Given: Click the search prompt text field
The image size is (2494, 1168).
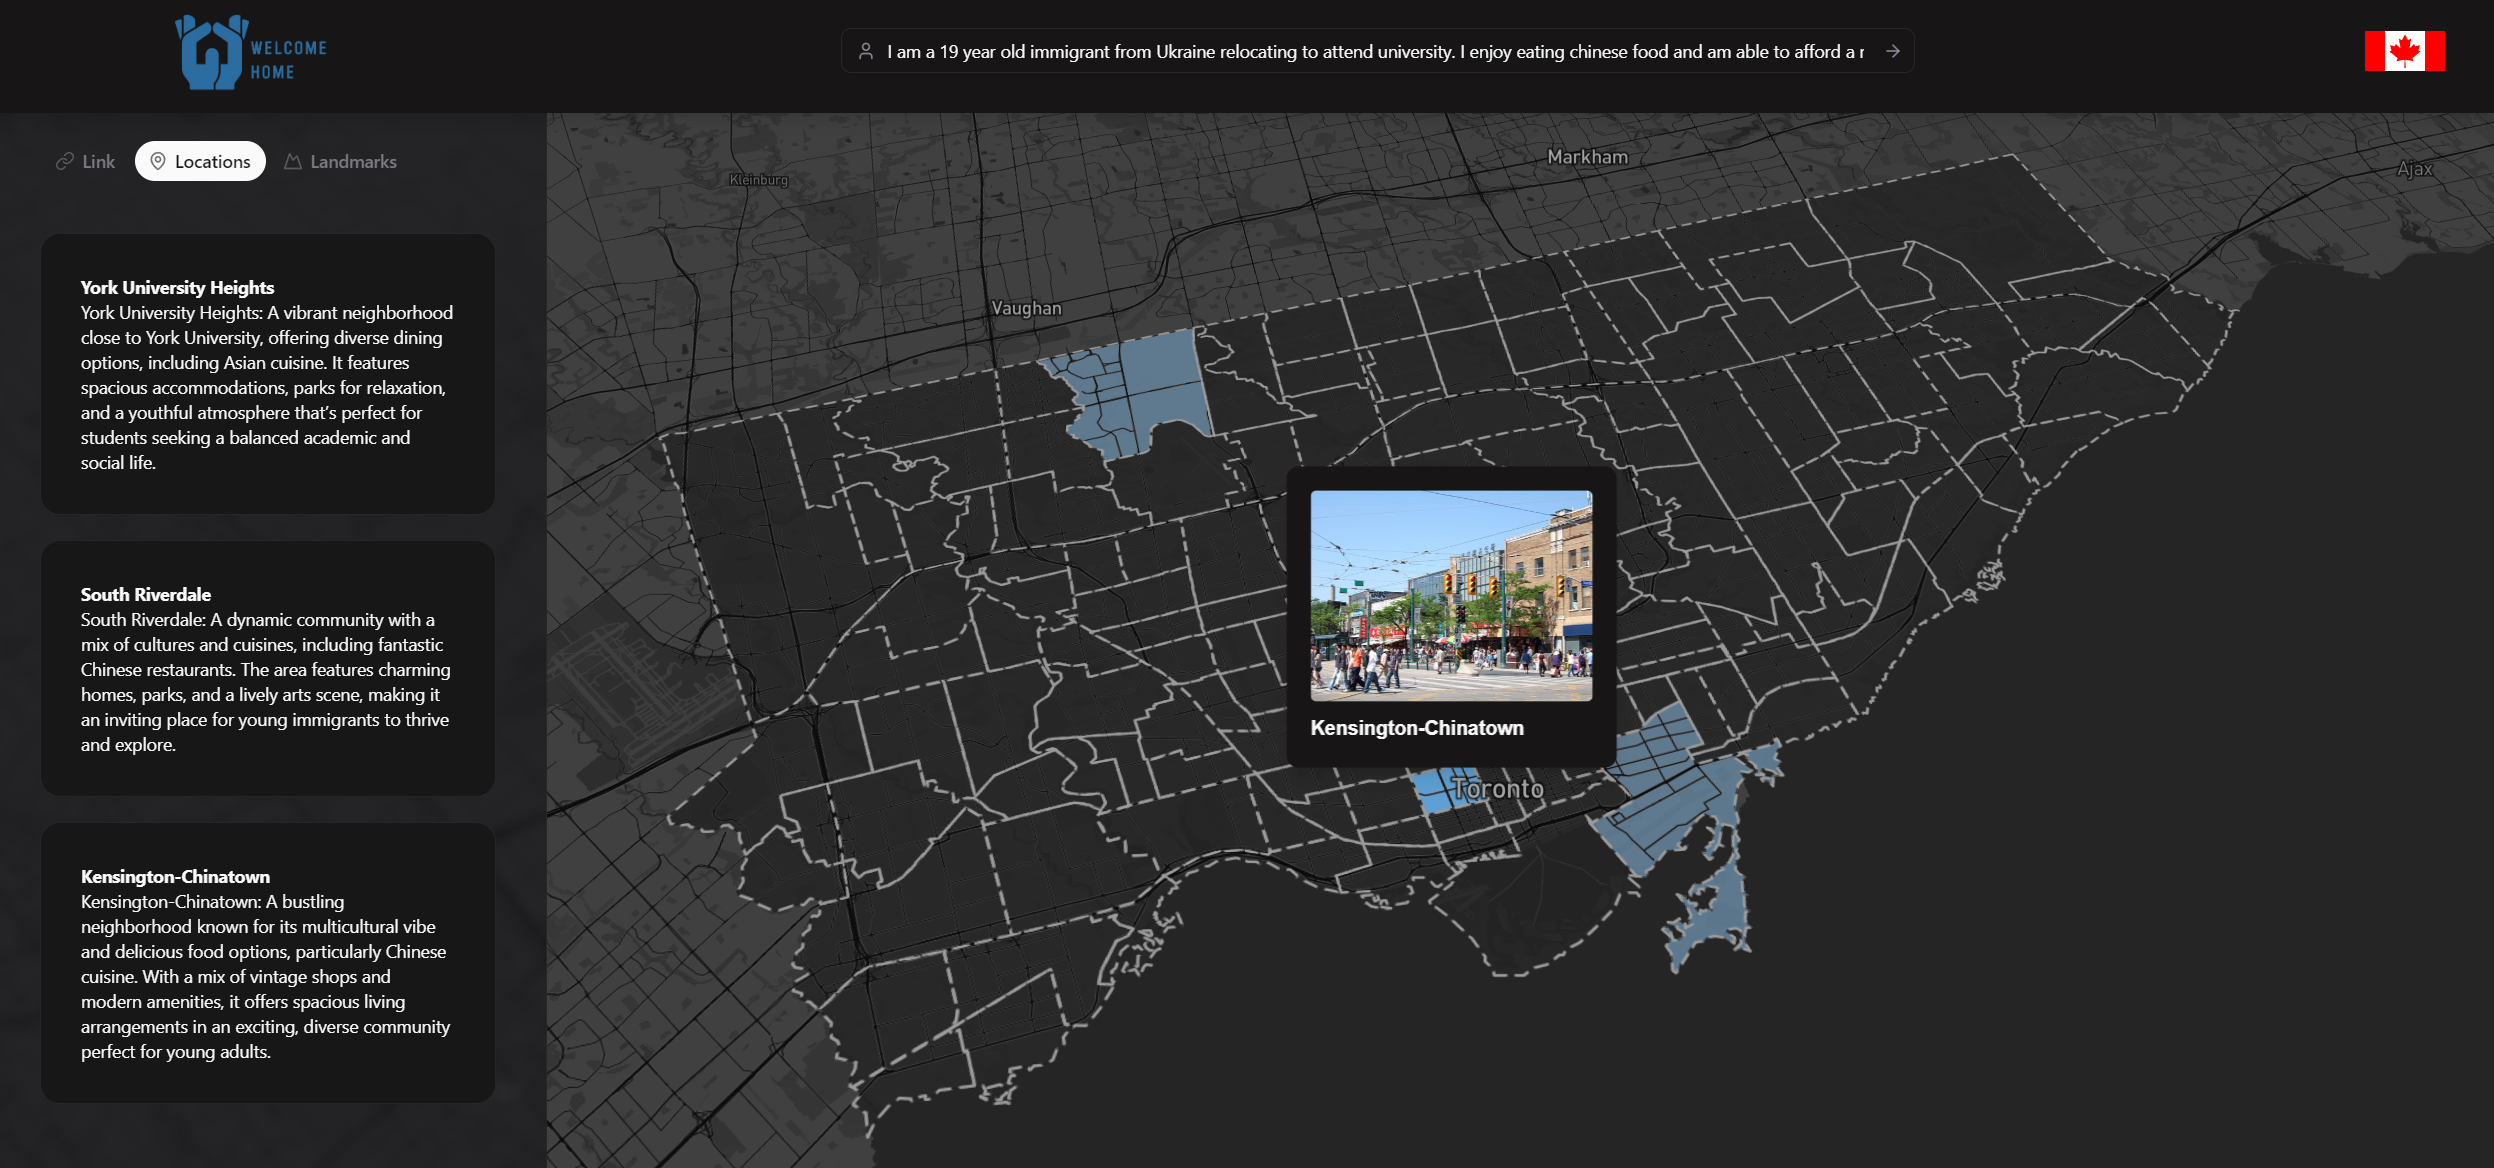Looking at the screenshot, I should [x=1375, y=51].
